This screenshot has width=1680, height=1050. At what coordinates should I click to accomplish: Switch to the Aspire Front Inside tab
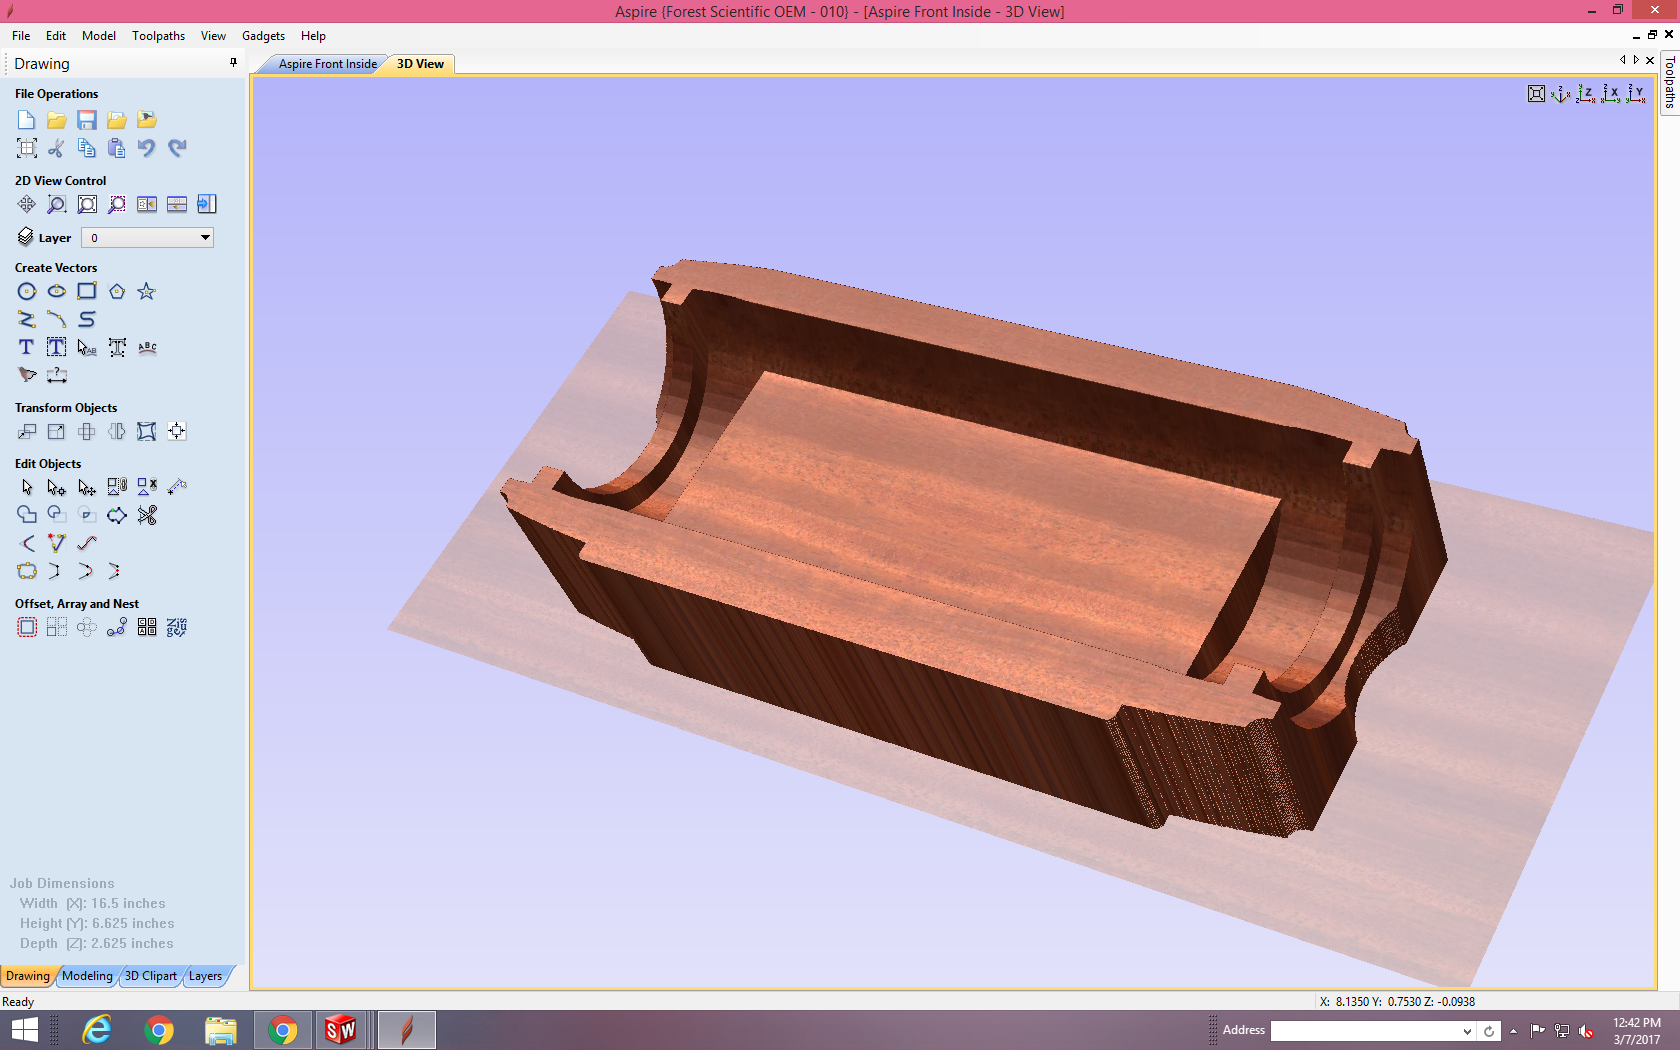tap(326, 63)
